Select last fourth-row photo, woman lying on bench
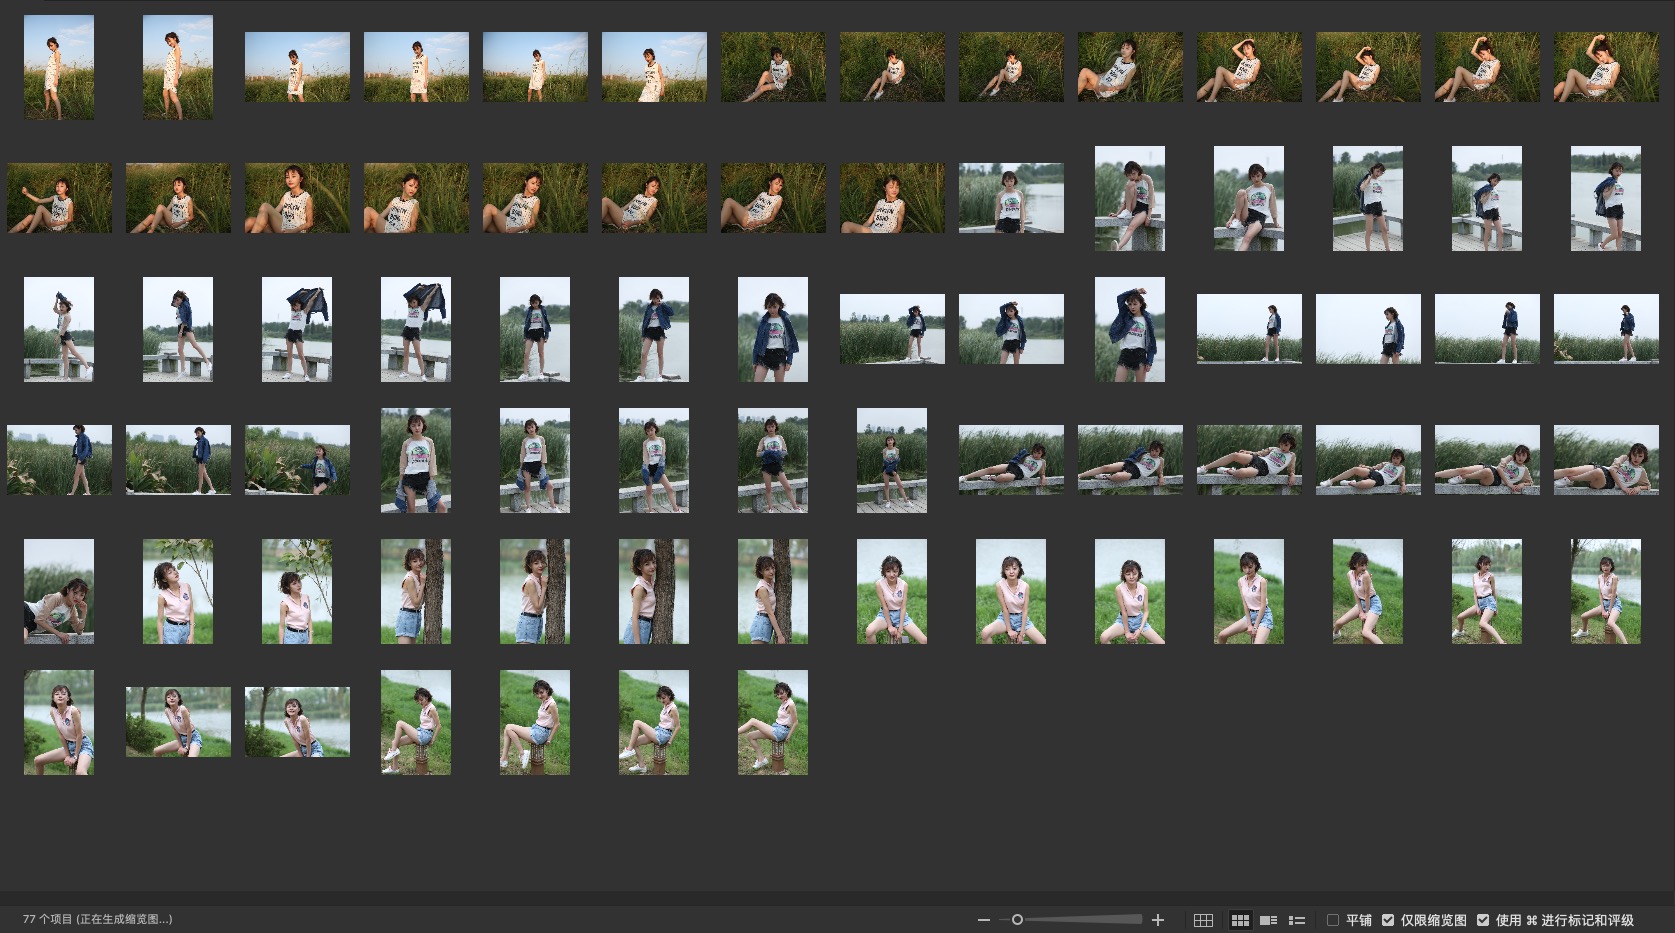 1605,460
